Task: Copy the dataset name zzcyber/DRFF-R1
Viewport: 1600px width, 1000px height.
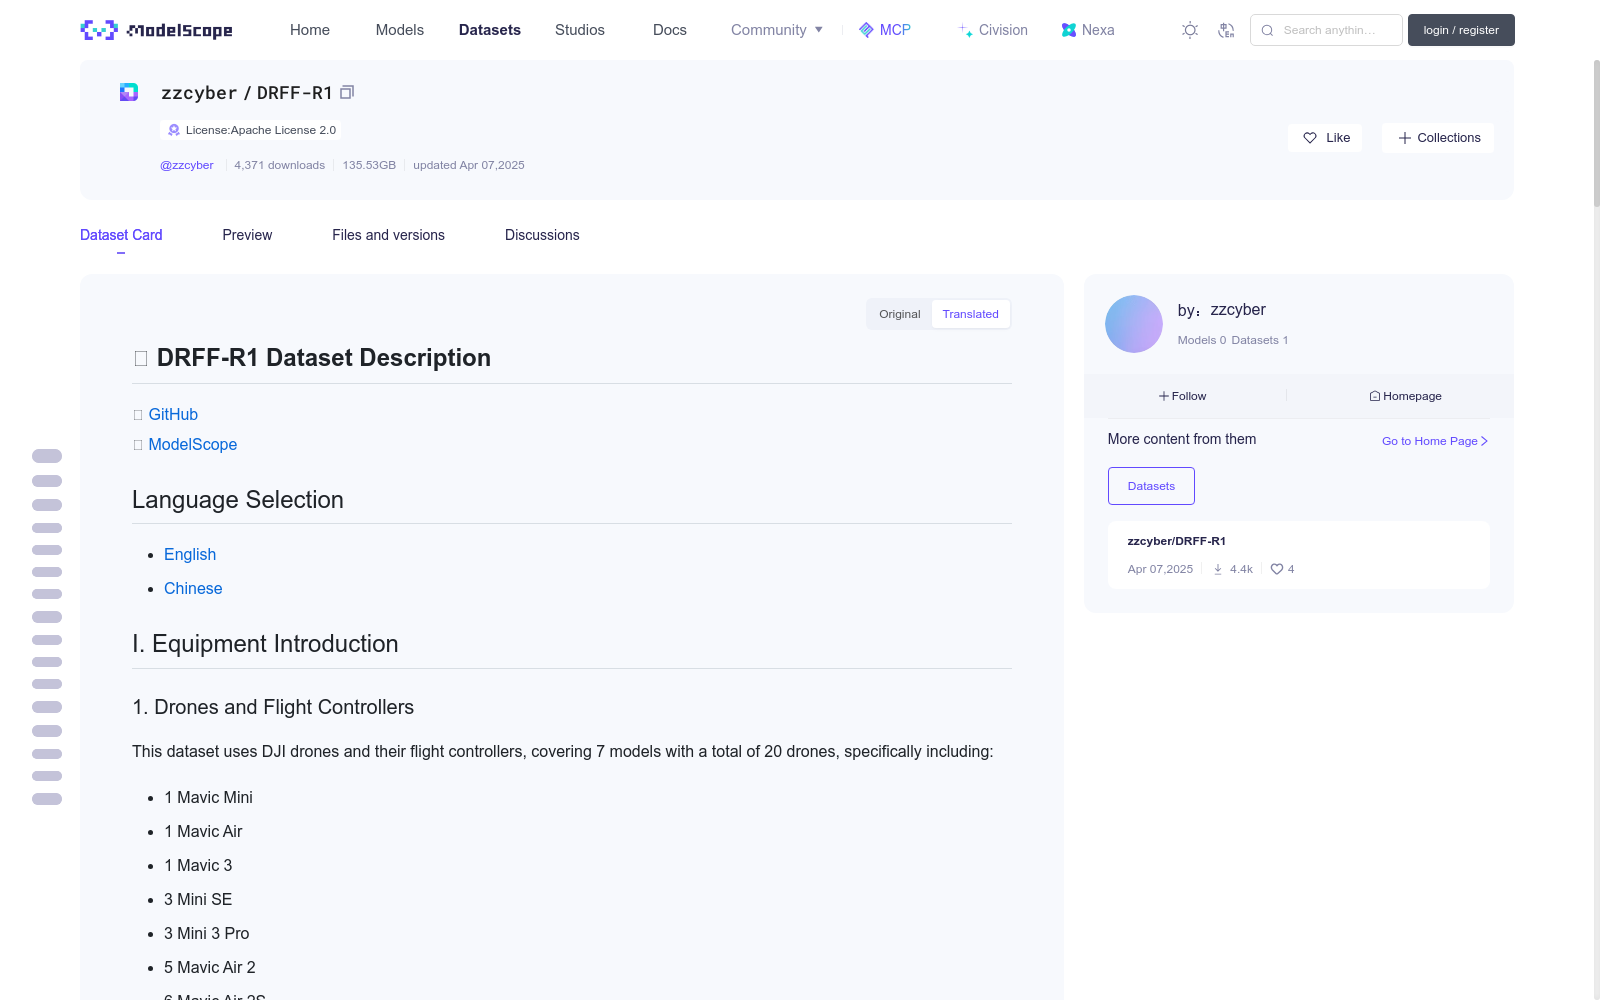Action: (x=347, y=92)
